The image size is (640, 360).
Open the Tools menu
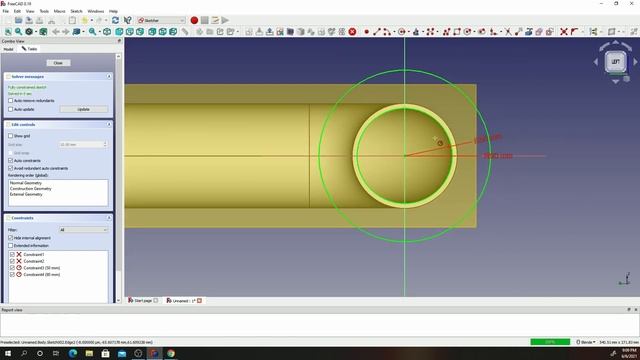click(x=44, y=11)
